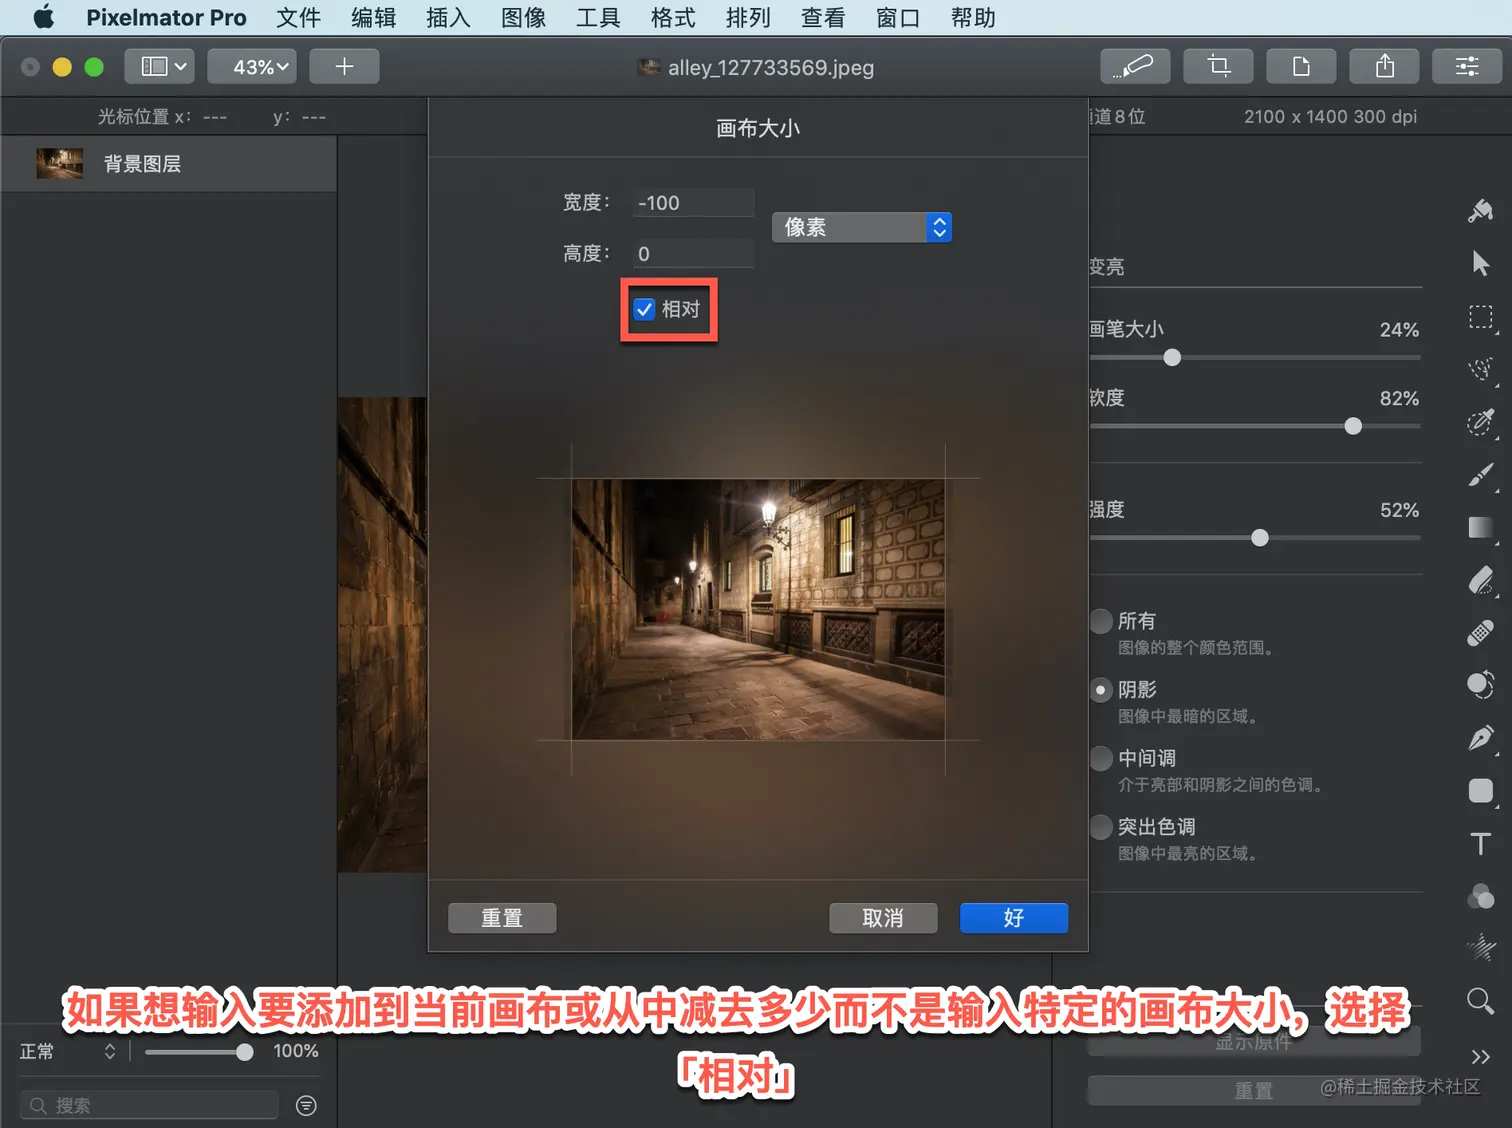Click the plus add button in toolbar
The width and height of the screenshot is (1512, 1128).
coord(344,67)
